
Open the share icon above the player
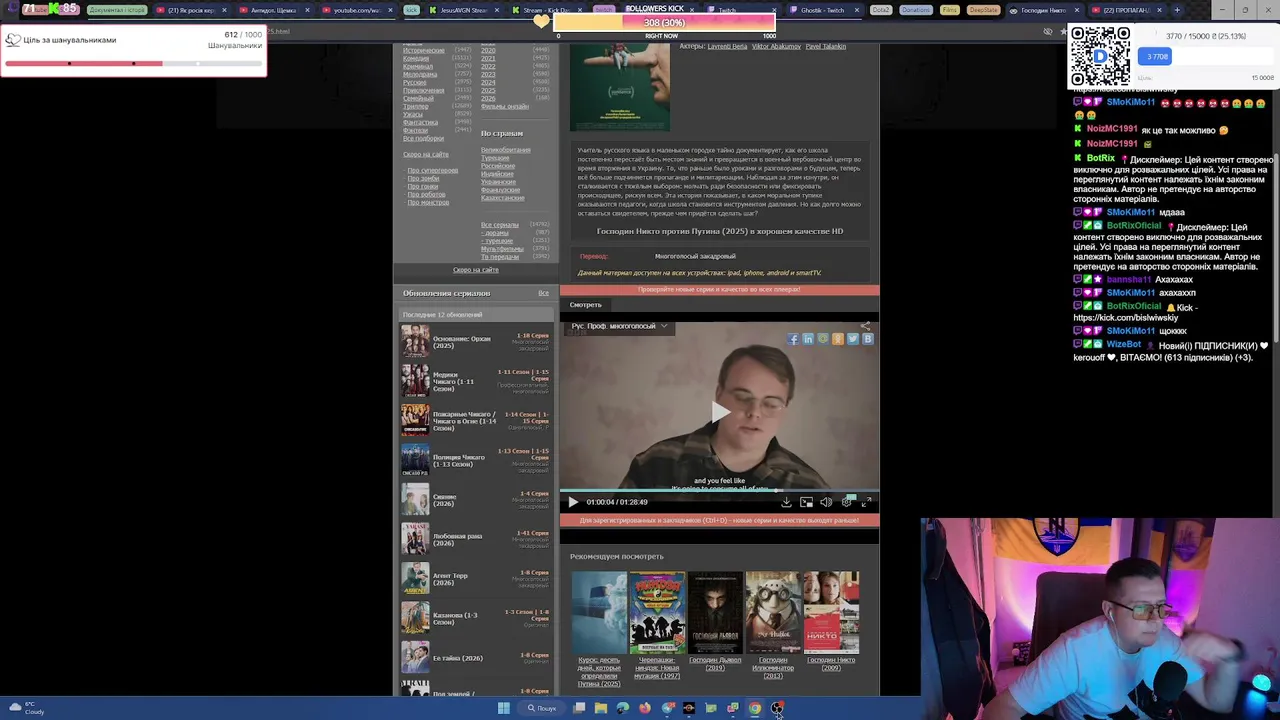pos(866,326)
